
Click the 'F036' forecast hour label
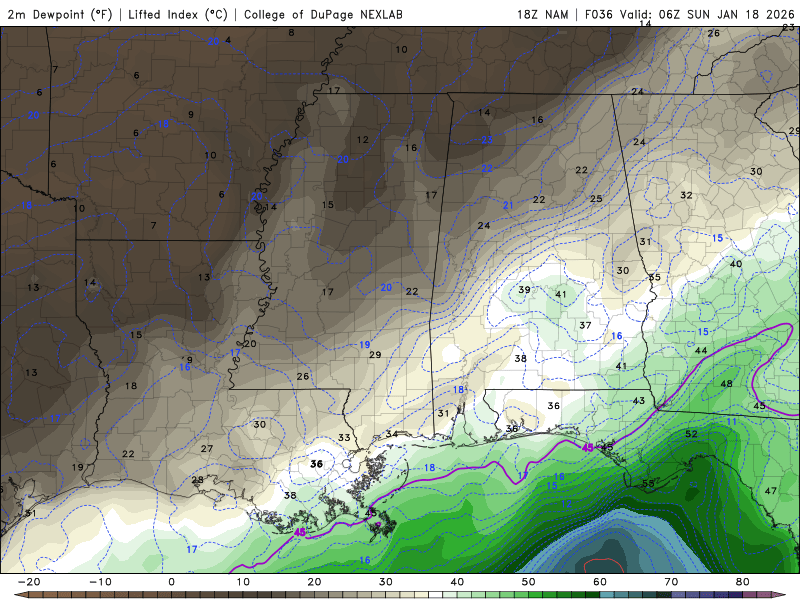point(598,14)
